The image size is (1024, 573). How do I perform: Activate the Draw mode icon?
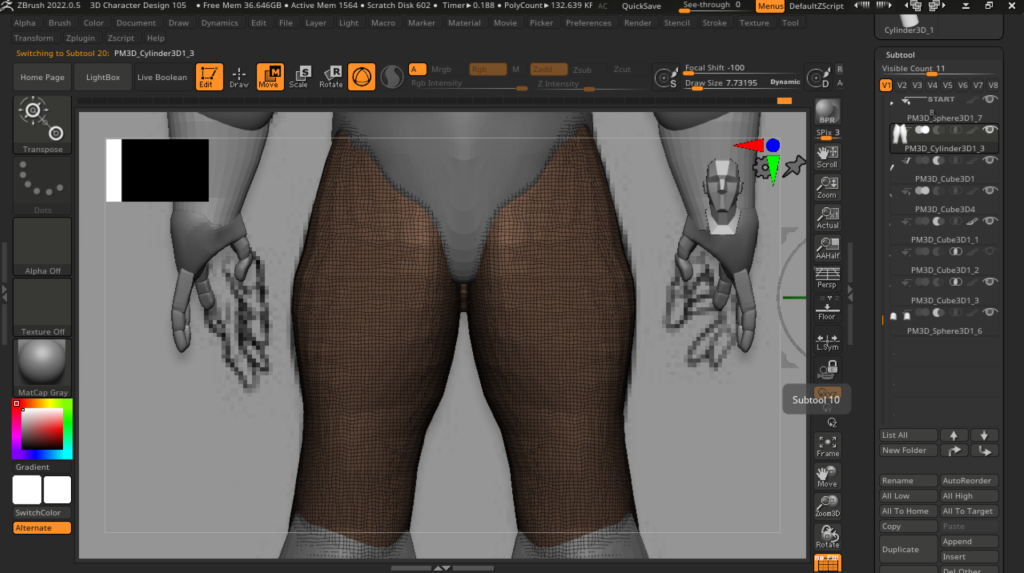pyautogui.click(x=239, y=77)
